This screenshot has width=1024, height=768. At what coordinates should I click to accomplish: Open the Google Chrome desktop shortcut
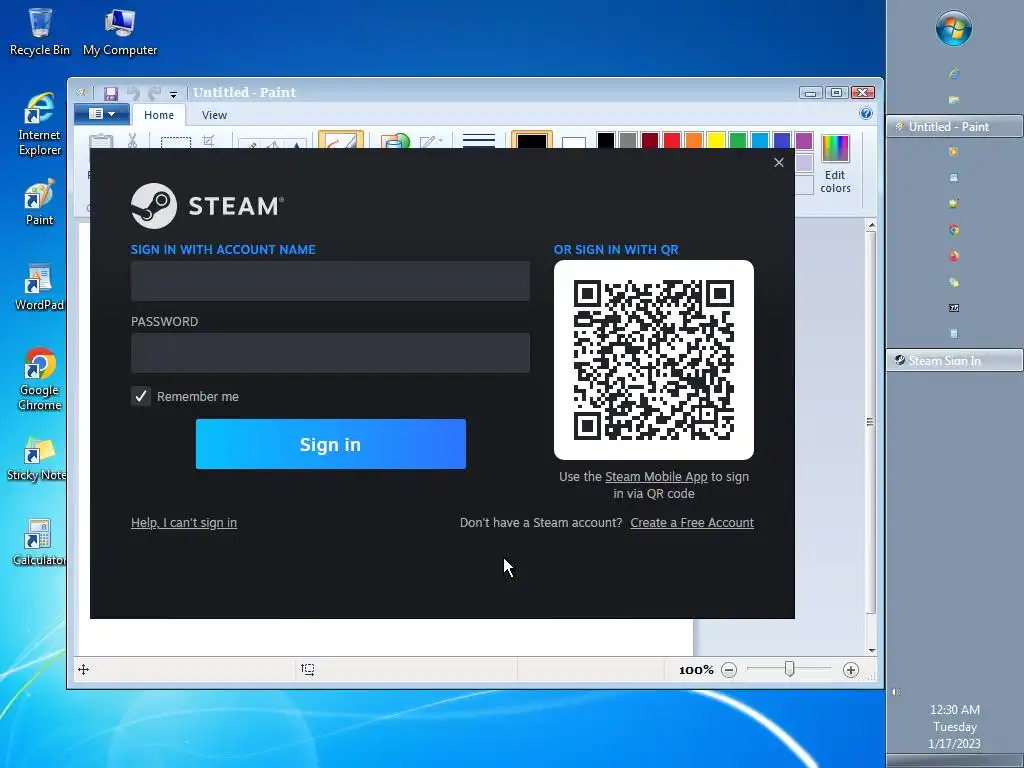[39, 379]
